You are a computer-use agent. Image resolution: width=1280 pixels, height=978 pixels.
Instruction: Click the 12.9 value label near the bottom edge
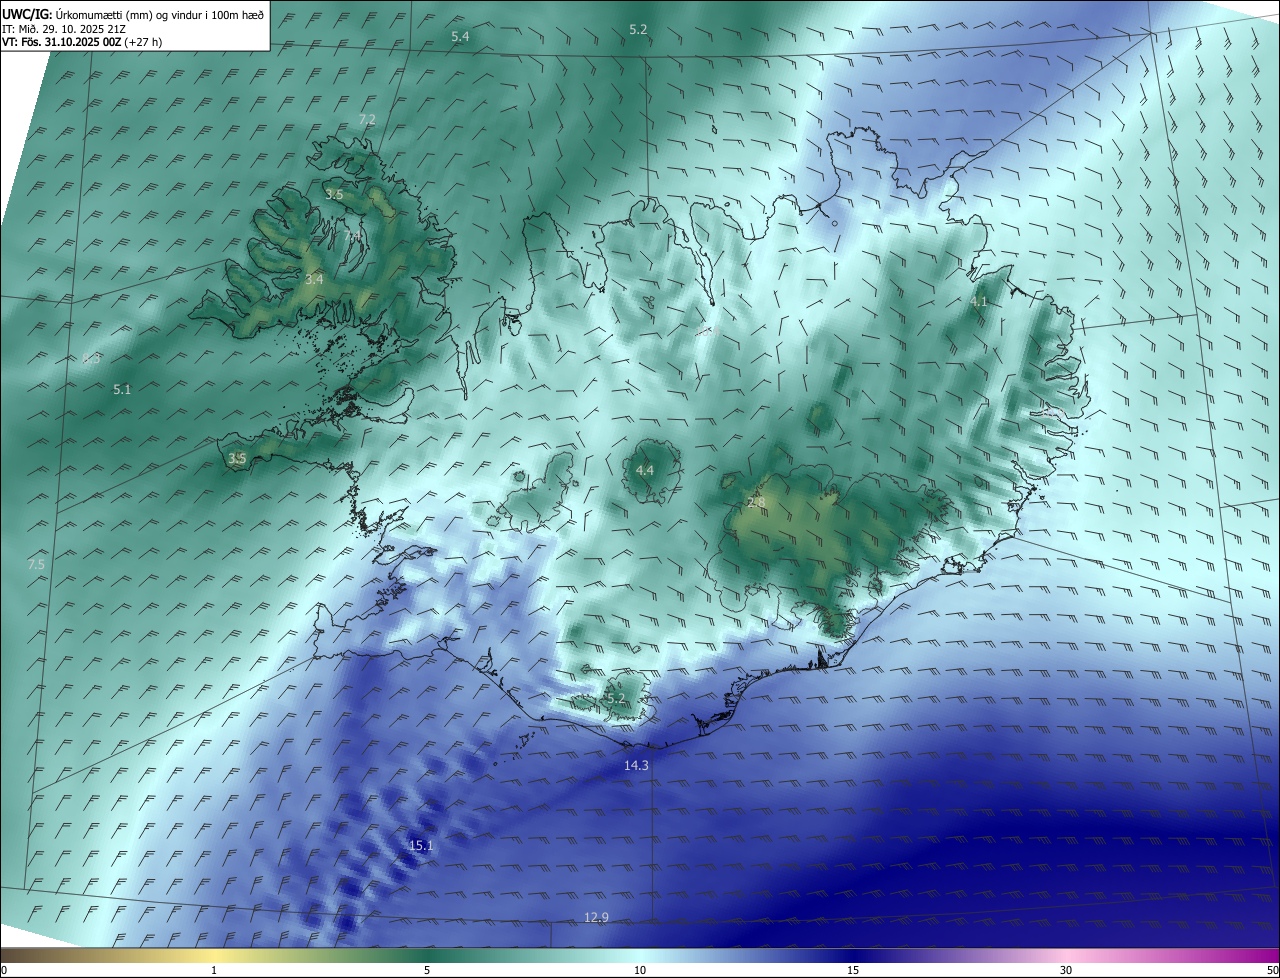[x=596, y=917]
